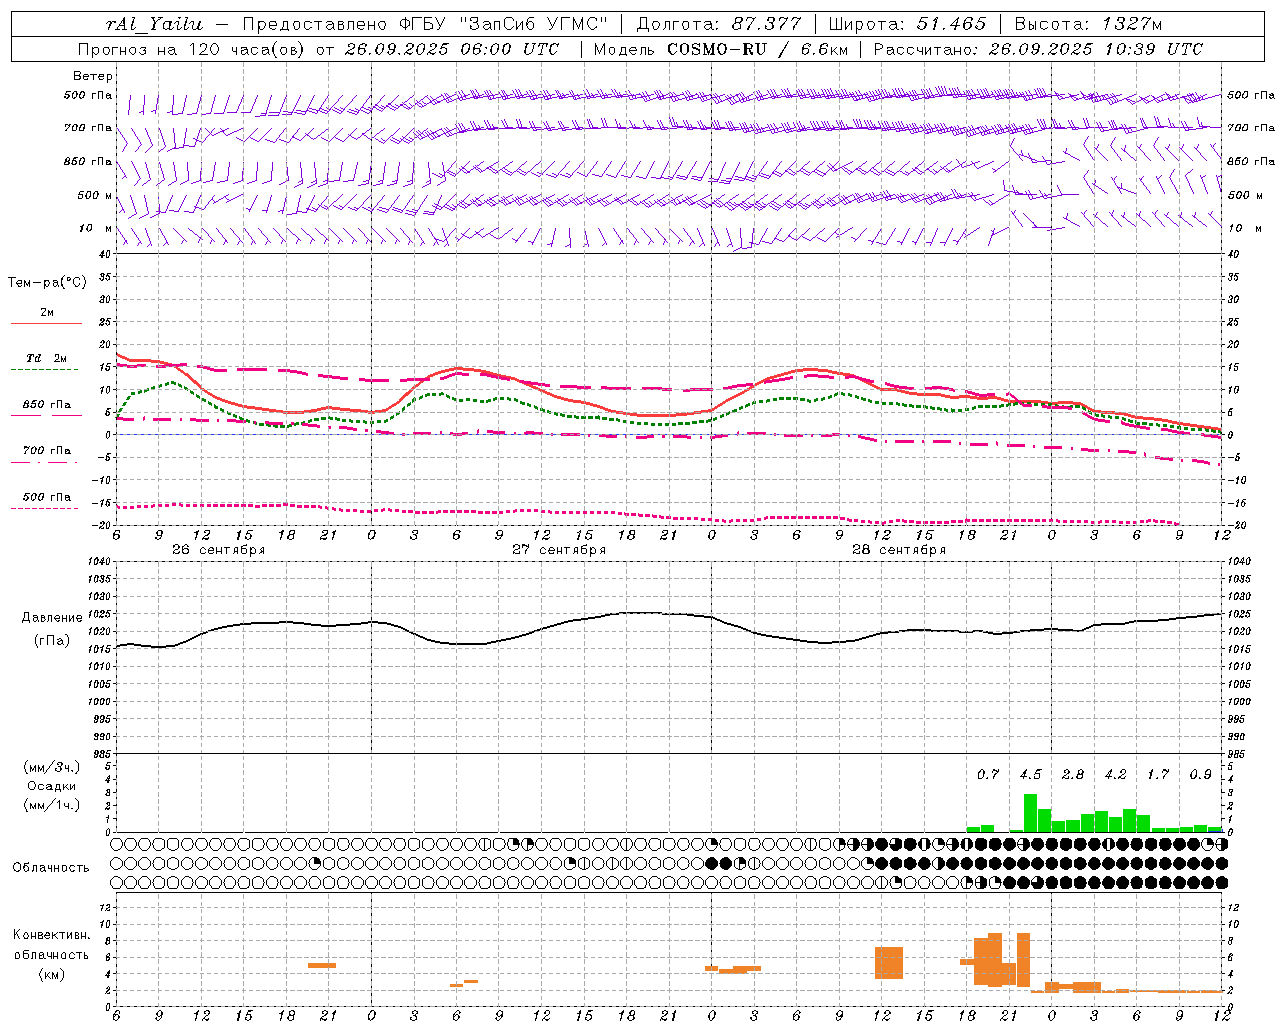Select the text Предоставлено ФГБУ "ЗапСиб УГМС"
The height and width of the screenshot is (1024, 1280).
click(x=426, y=24)
